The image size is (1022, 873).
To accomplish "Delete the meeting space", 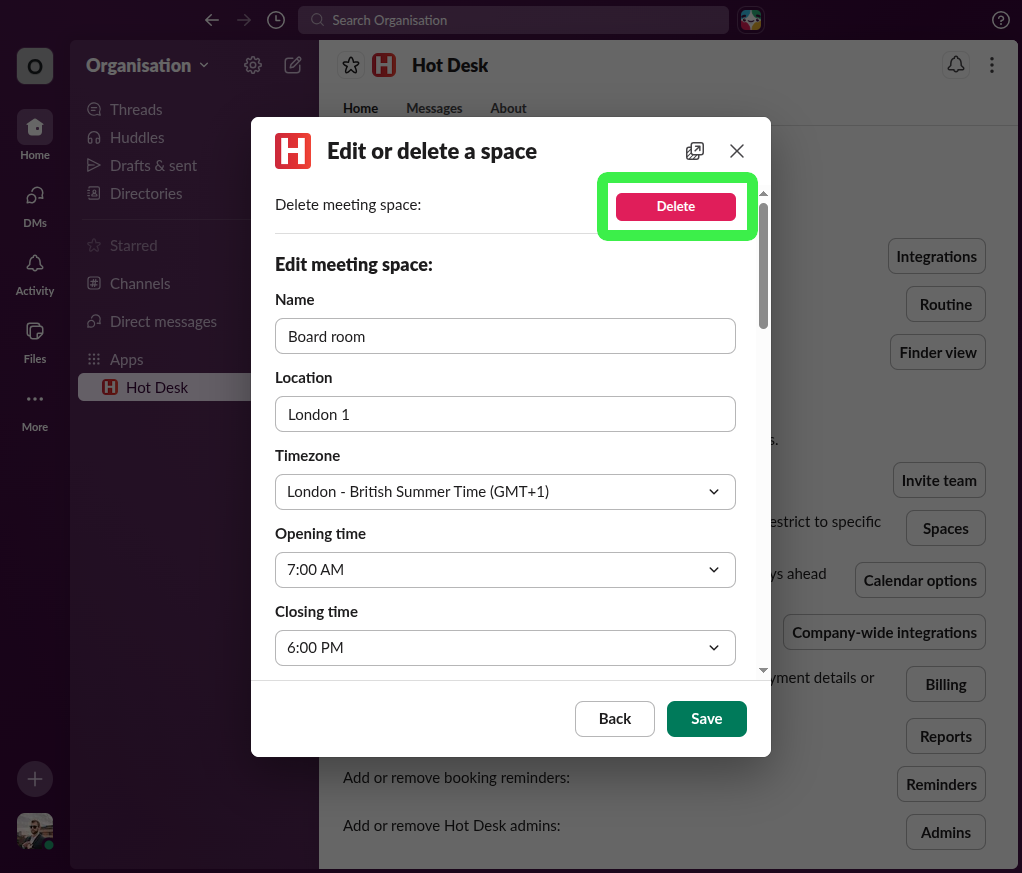I will click(x=676, y=206).
